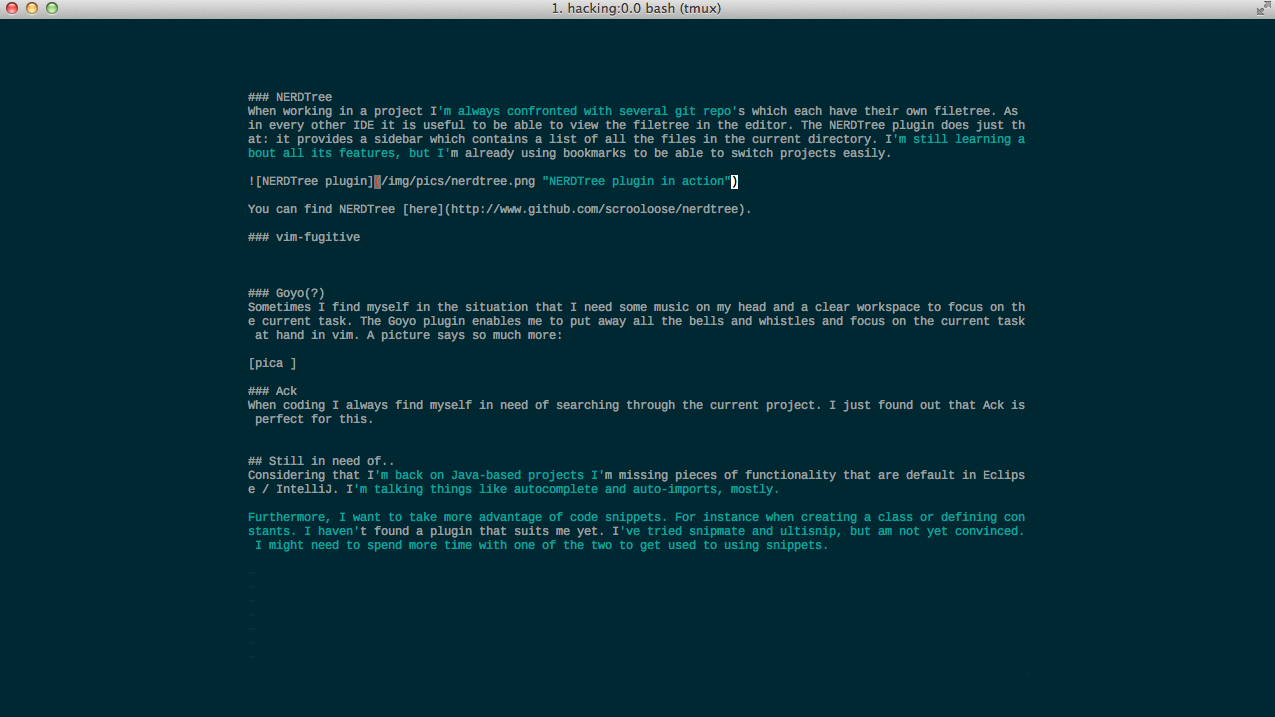Click the line starting 'When coding I always'
The image size is (1275, 717).
(x=636, y=405)
